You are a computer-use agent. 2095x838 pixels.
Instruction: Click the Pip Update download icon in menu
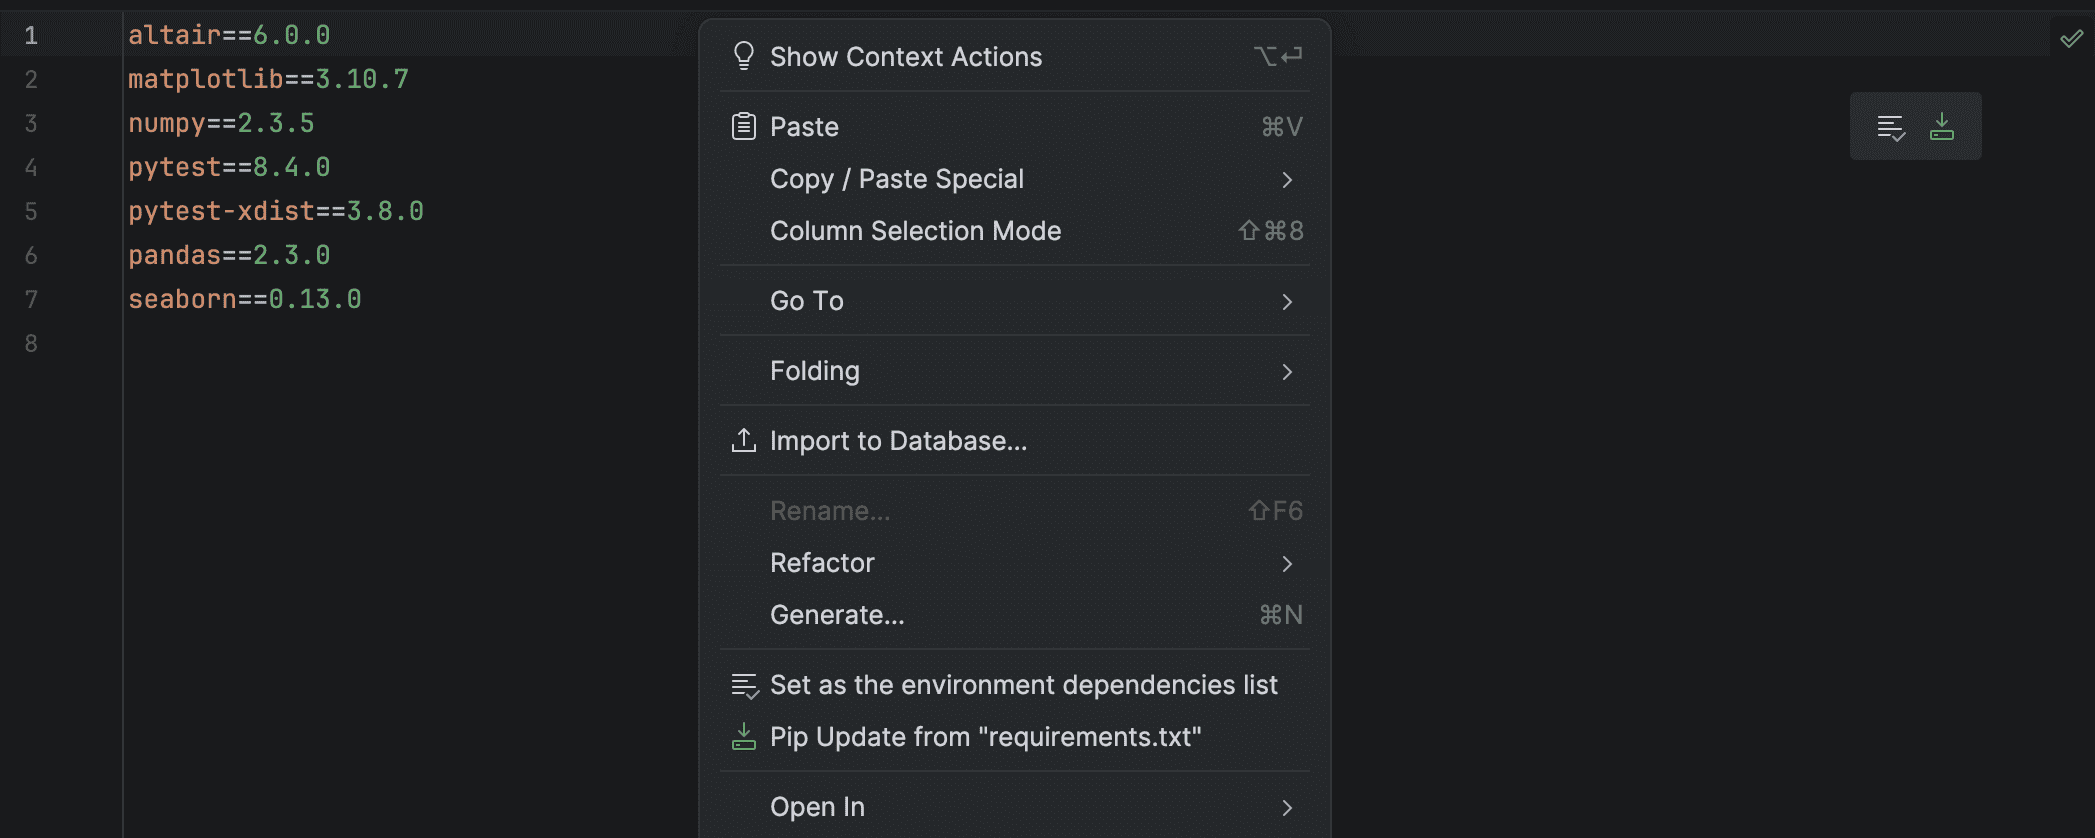[x=743, y=737]
